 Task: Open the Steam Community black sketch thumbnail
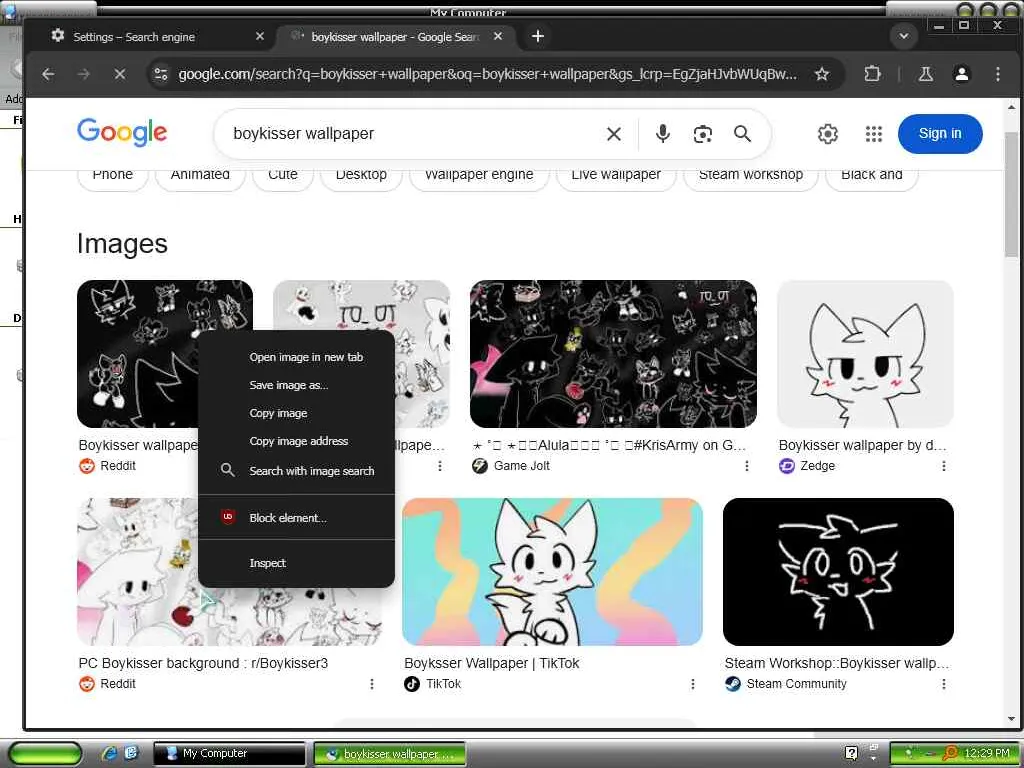tap(838, 571)
